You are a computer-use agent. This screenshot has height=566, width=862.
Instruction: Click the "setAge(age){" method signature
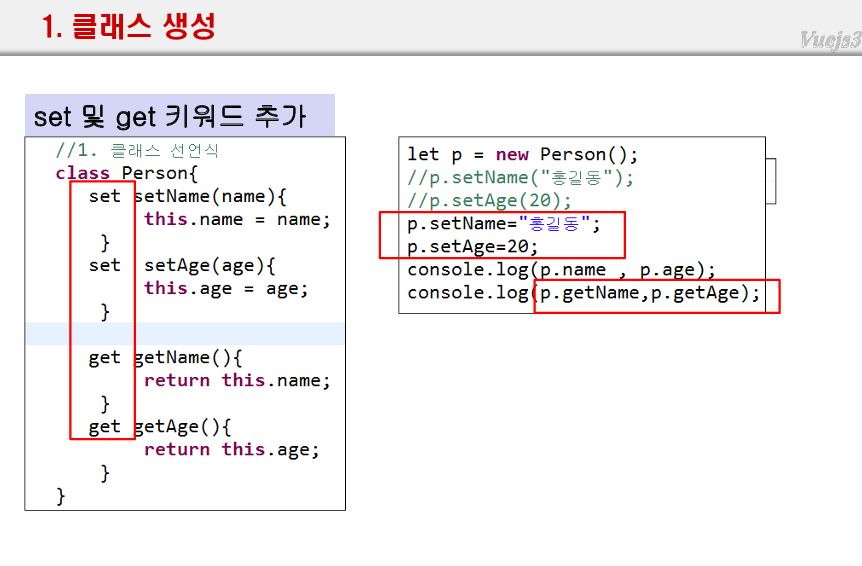(x=209, y=266)
